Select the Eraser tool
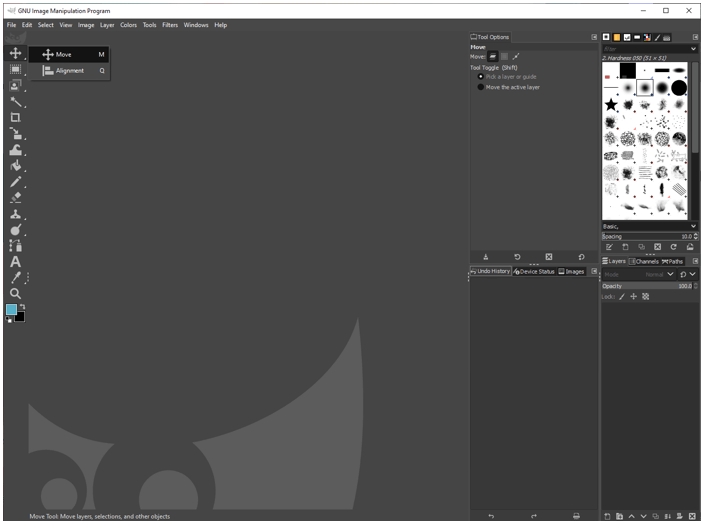The width and height of the screenshot is (702, 521). pyautogui.click(x=16, y=197)
